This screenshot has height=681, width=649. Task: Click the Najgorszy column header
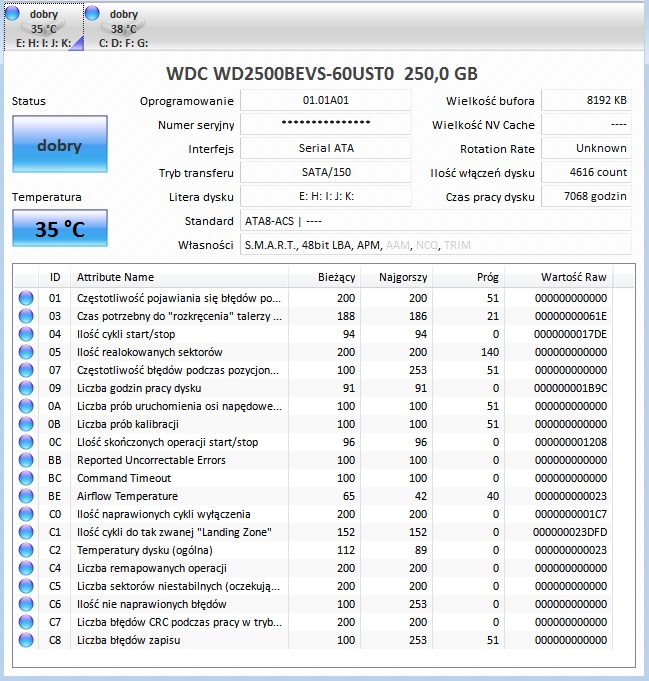pyautogui.click(x=397, y=277)
